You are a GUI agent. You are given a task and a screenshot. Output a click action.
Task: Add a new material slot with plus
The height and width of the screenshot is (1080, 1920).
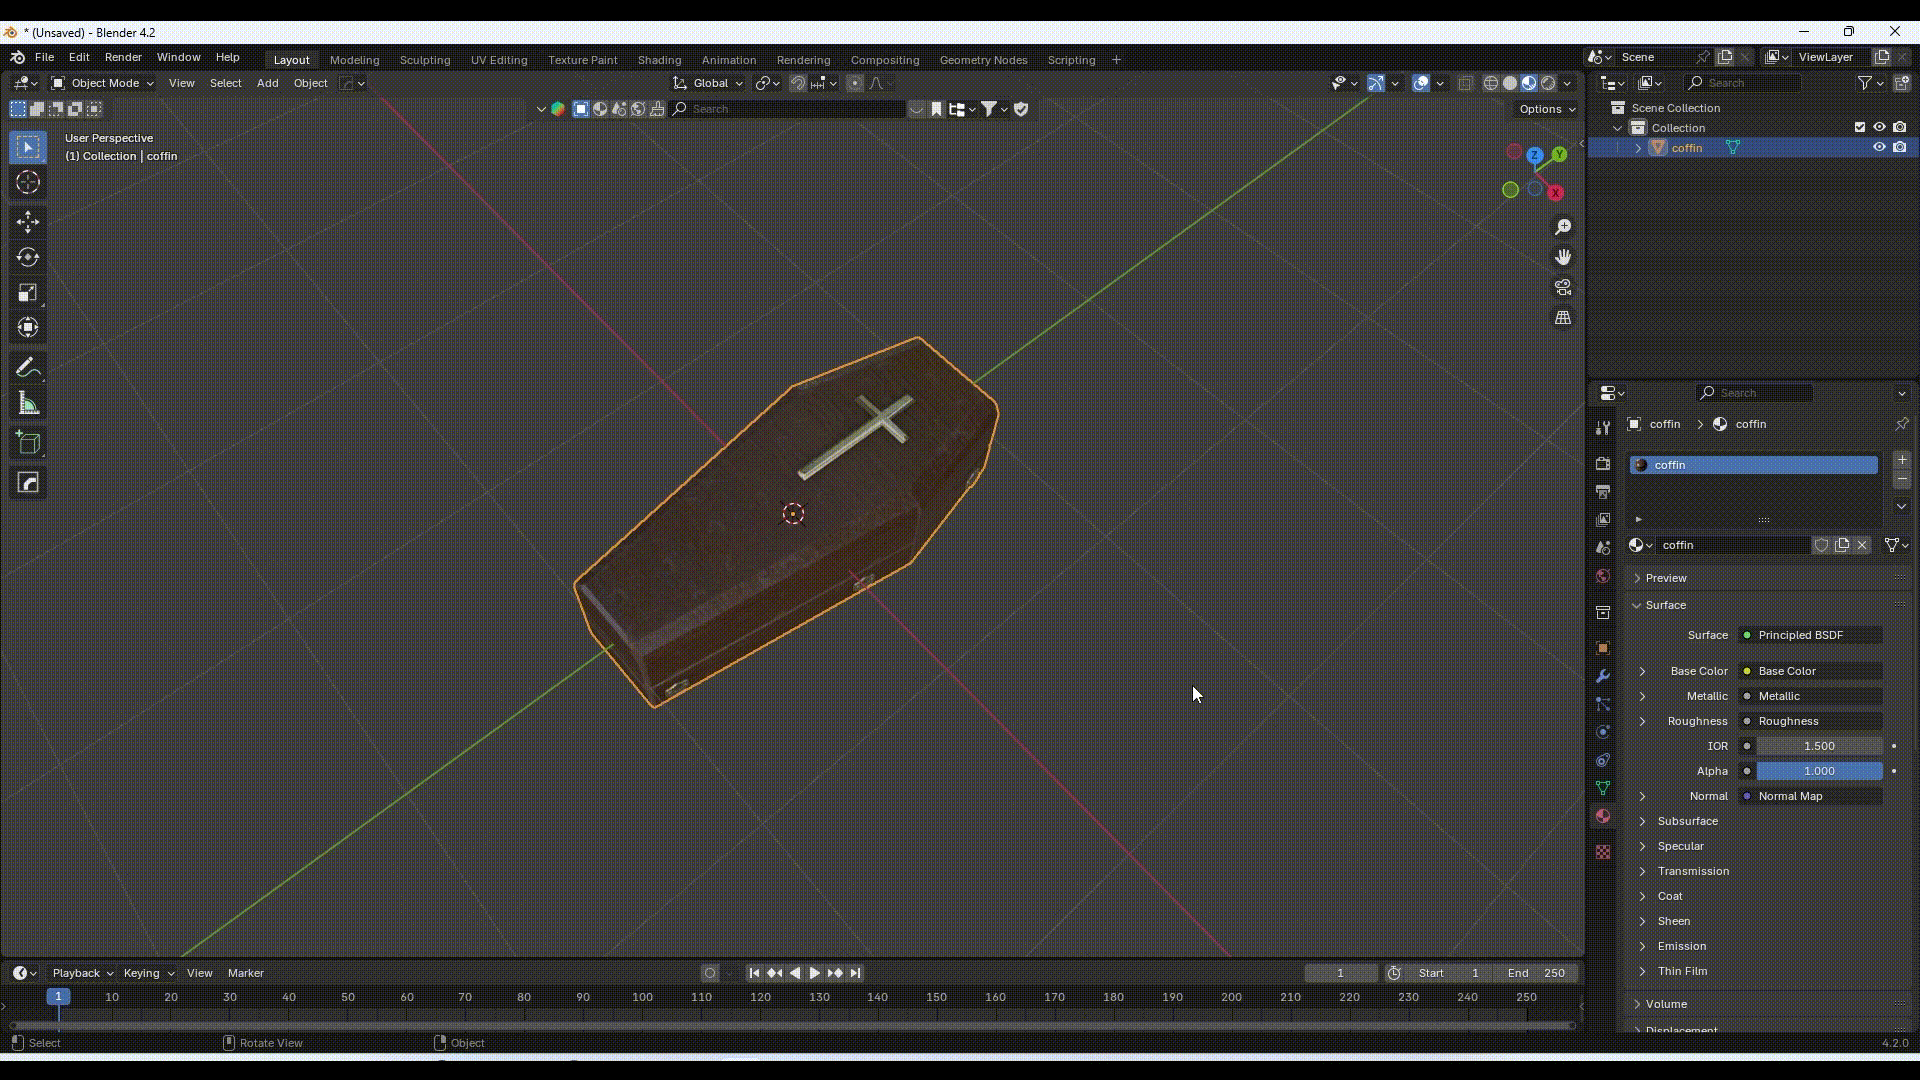click(x=1902, y=460)
